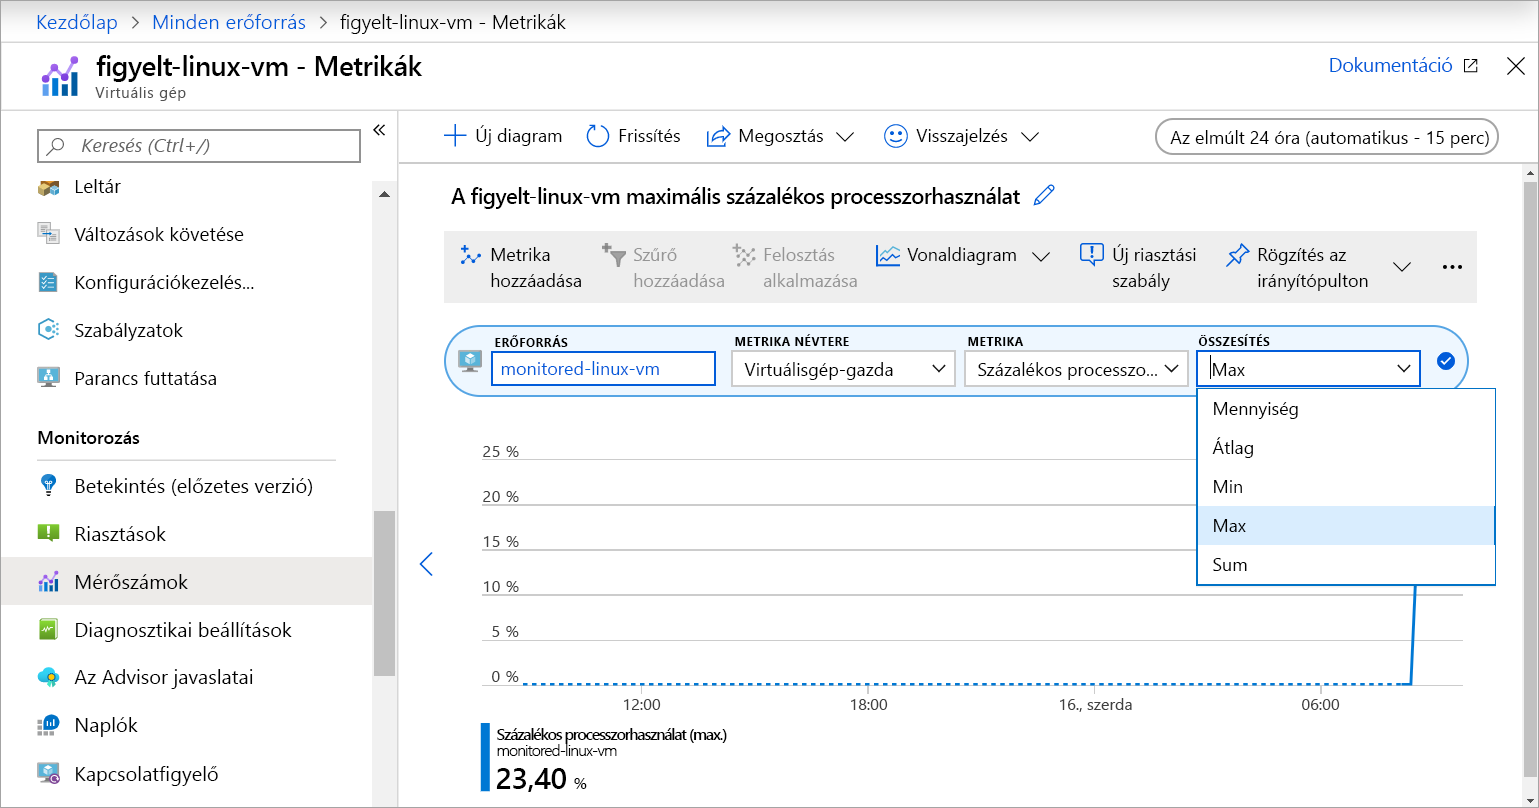
Task: Open Szabályzatok in sidebar
Action: pos(128,330)
